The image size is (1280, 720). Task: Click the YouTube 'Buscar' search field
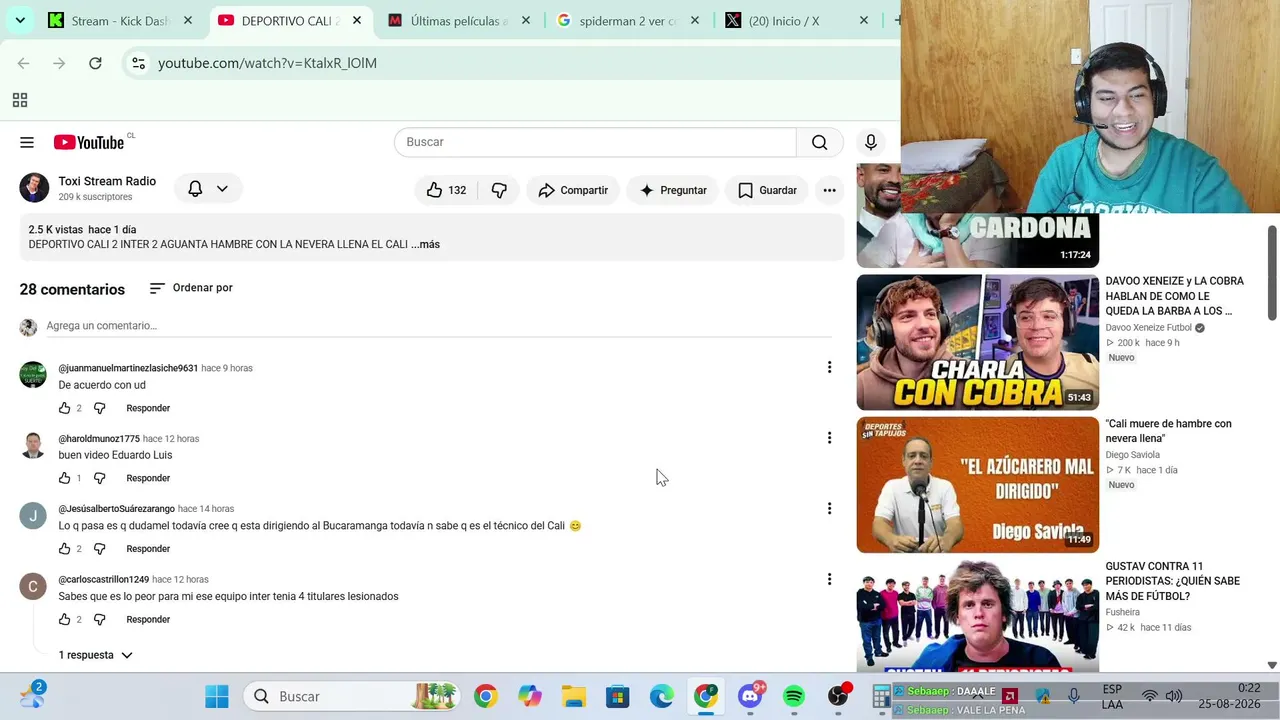pos(595,142)
